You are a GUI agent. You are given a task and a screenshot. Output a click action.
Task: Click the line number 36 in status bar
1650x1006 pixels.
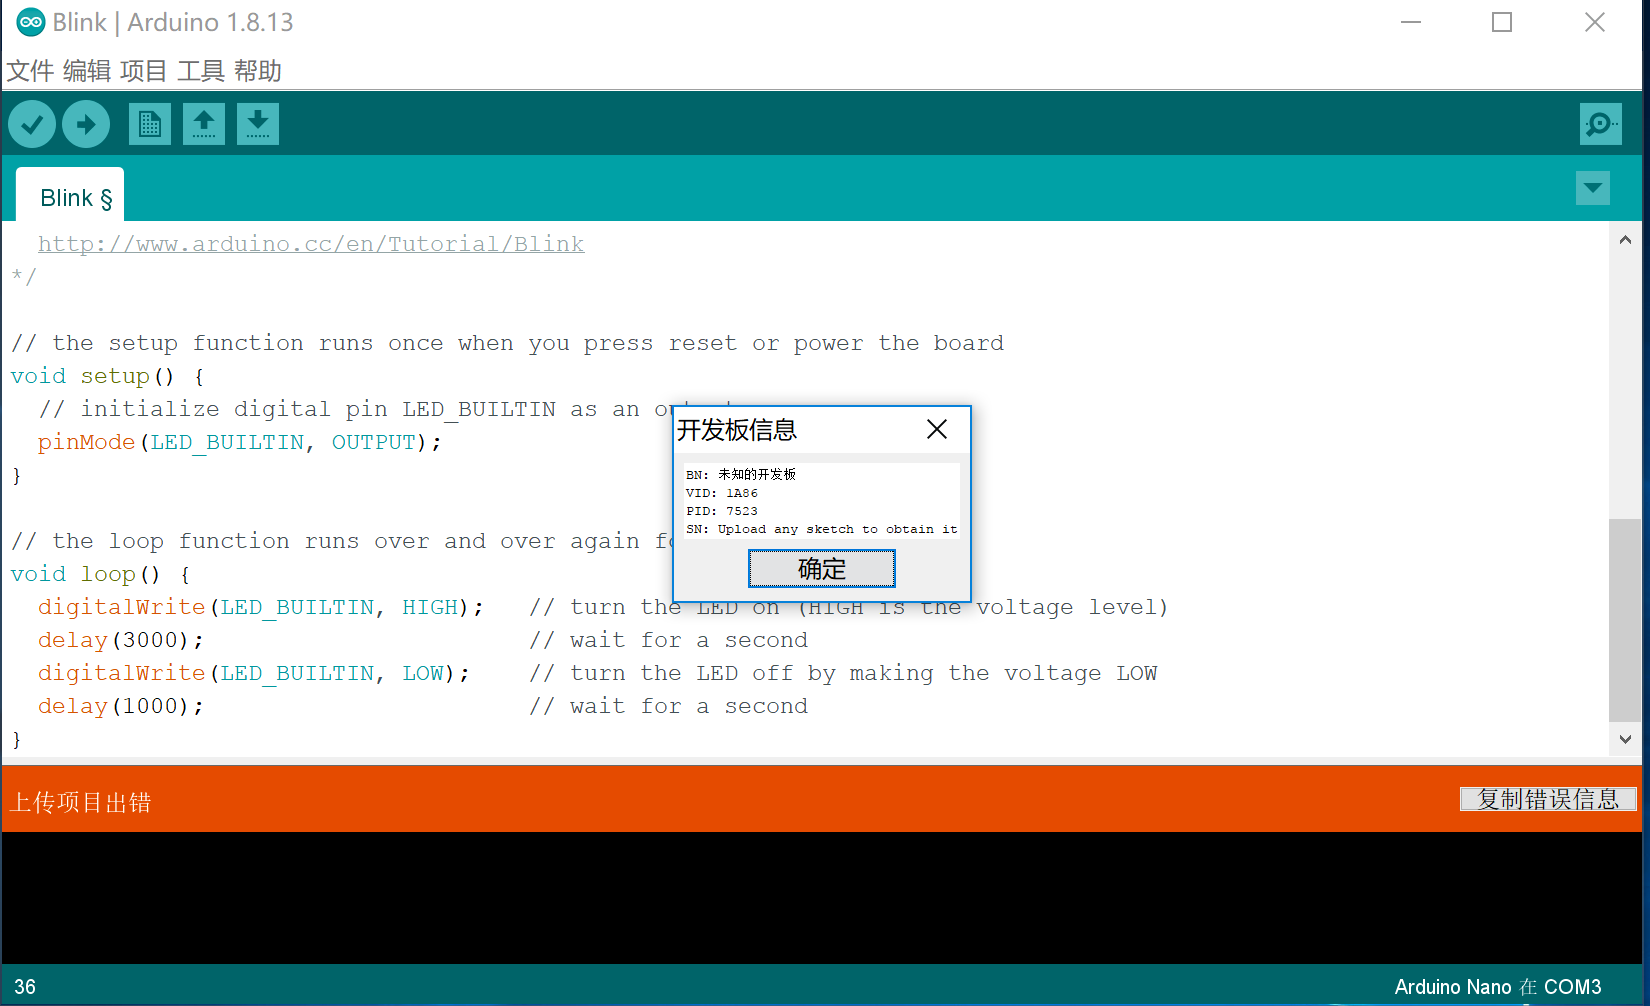tap(25, 987)
